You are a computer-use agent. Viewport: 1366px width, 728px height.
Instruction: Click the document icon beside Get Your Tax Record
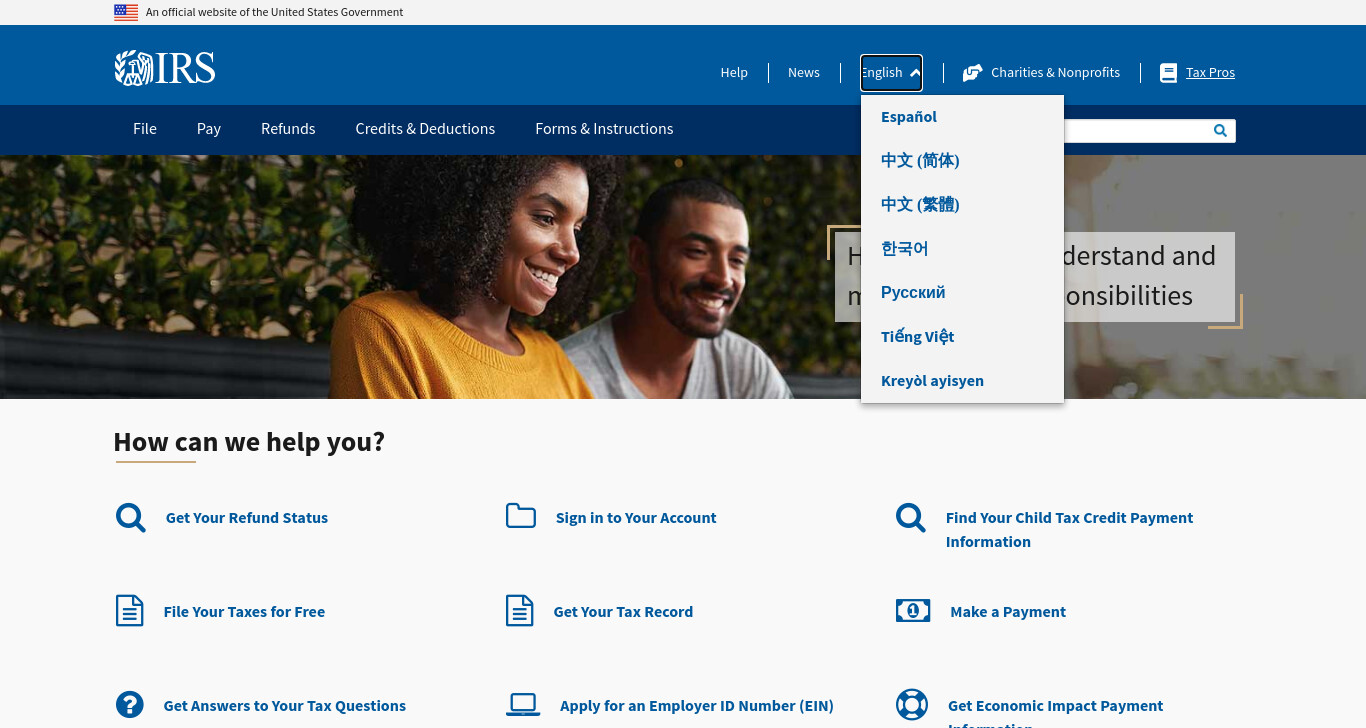point(520,610)
